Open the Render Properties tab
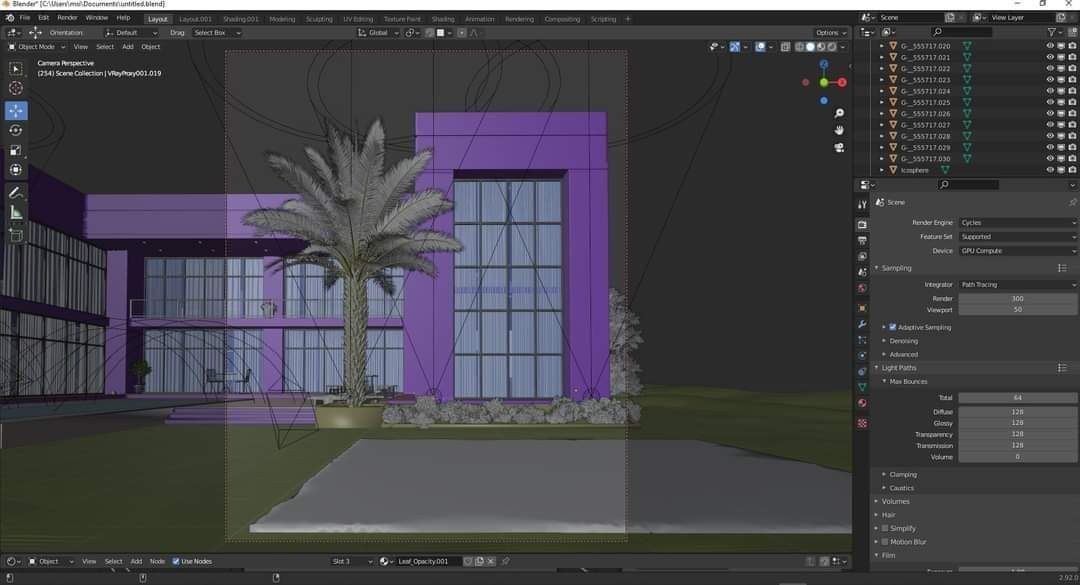The image size is (1080, 585). coord(862,224)
